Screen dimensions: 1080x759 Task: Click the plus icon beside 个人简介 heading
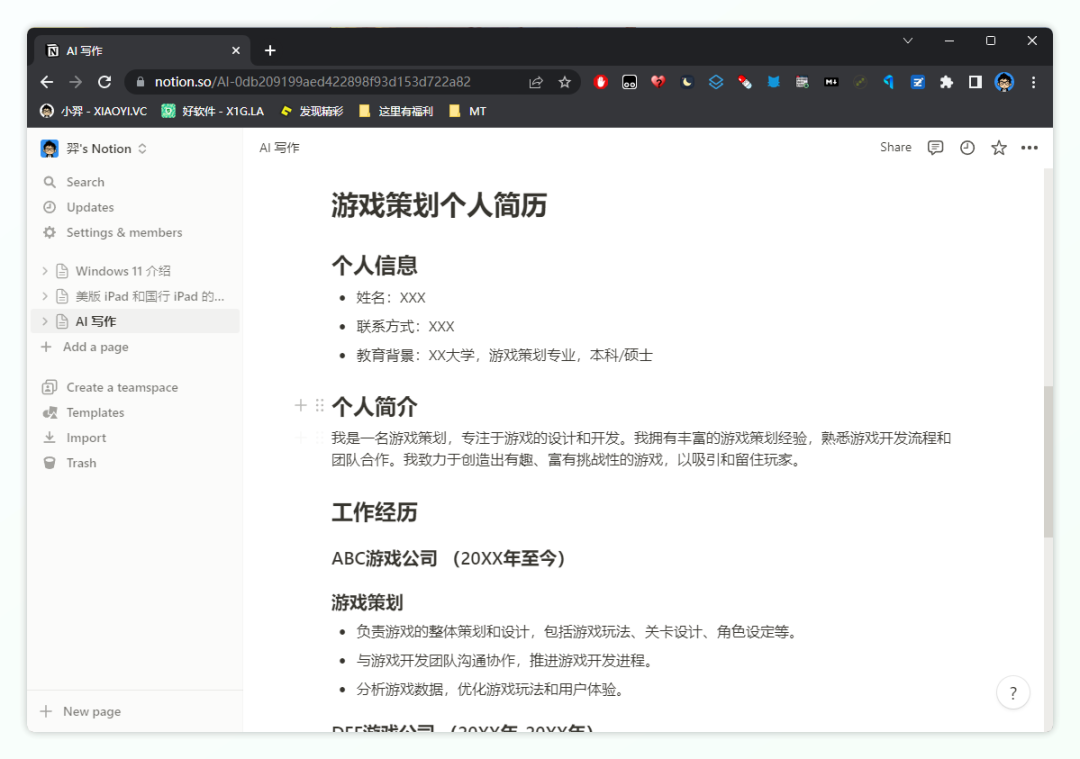point(300,405)
